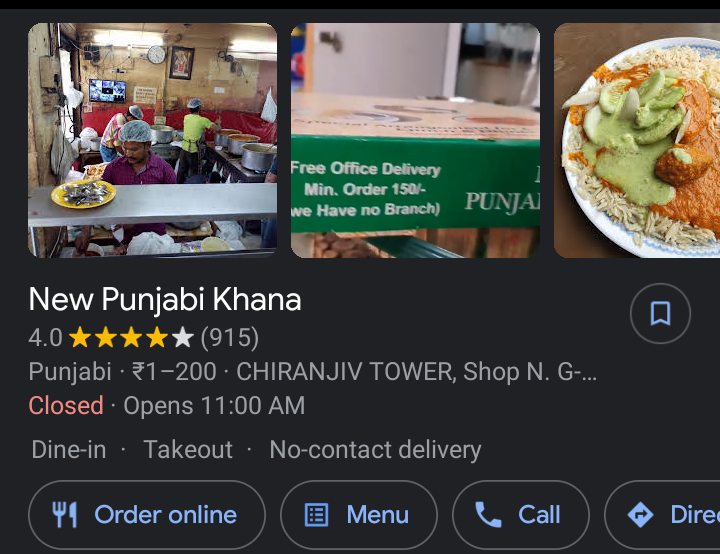The width and height of the screenshot is (720, 554).
Task: Click the Order online button label
Action: pyautogui.click(x=165, y=514)
